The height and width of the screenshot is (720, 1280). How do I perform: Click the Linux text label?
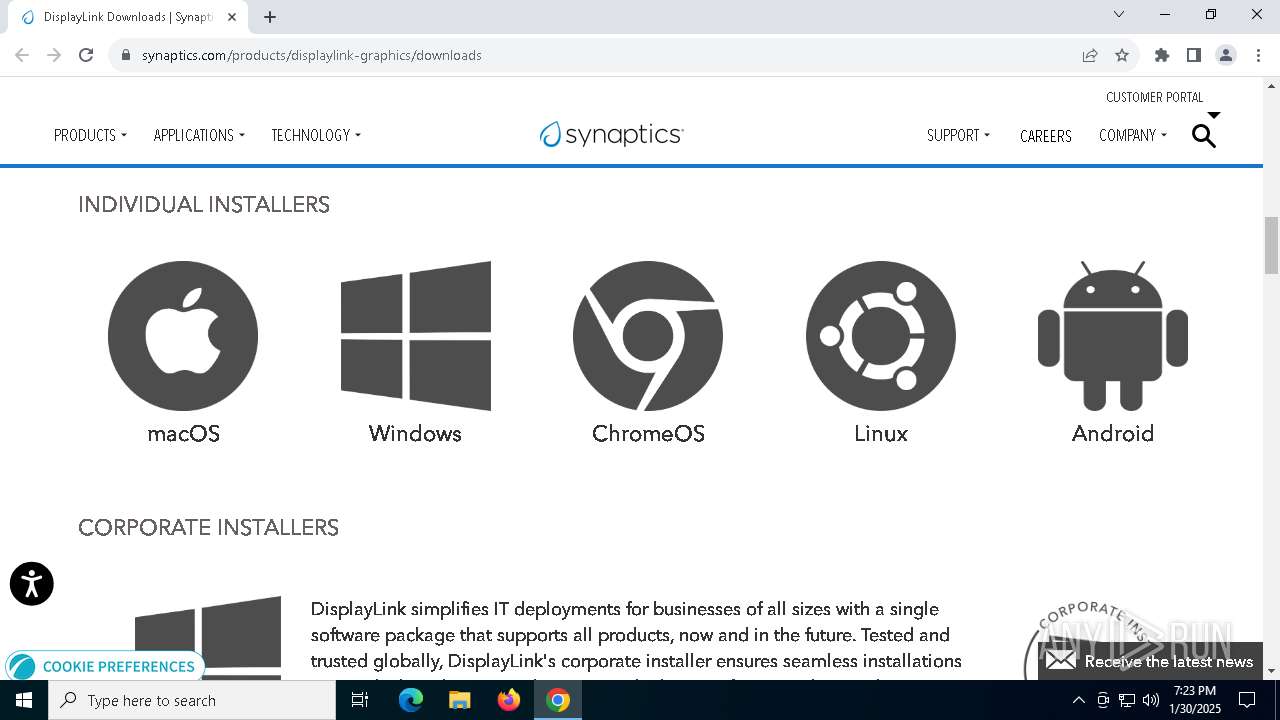[x=881, y=433]
